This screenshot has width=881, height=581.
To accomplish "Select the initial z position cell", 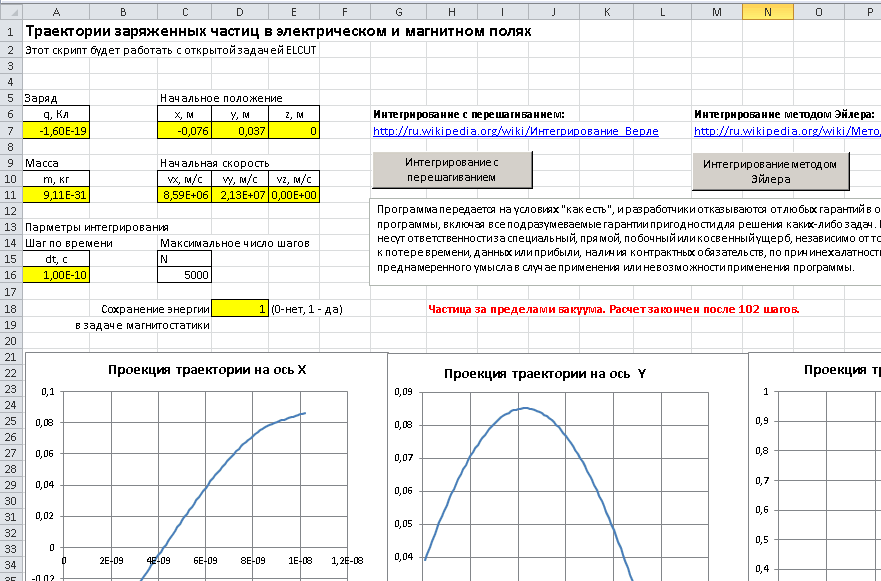I will tap(294, 131).
